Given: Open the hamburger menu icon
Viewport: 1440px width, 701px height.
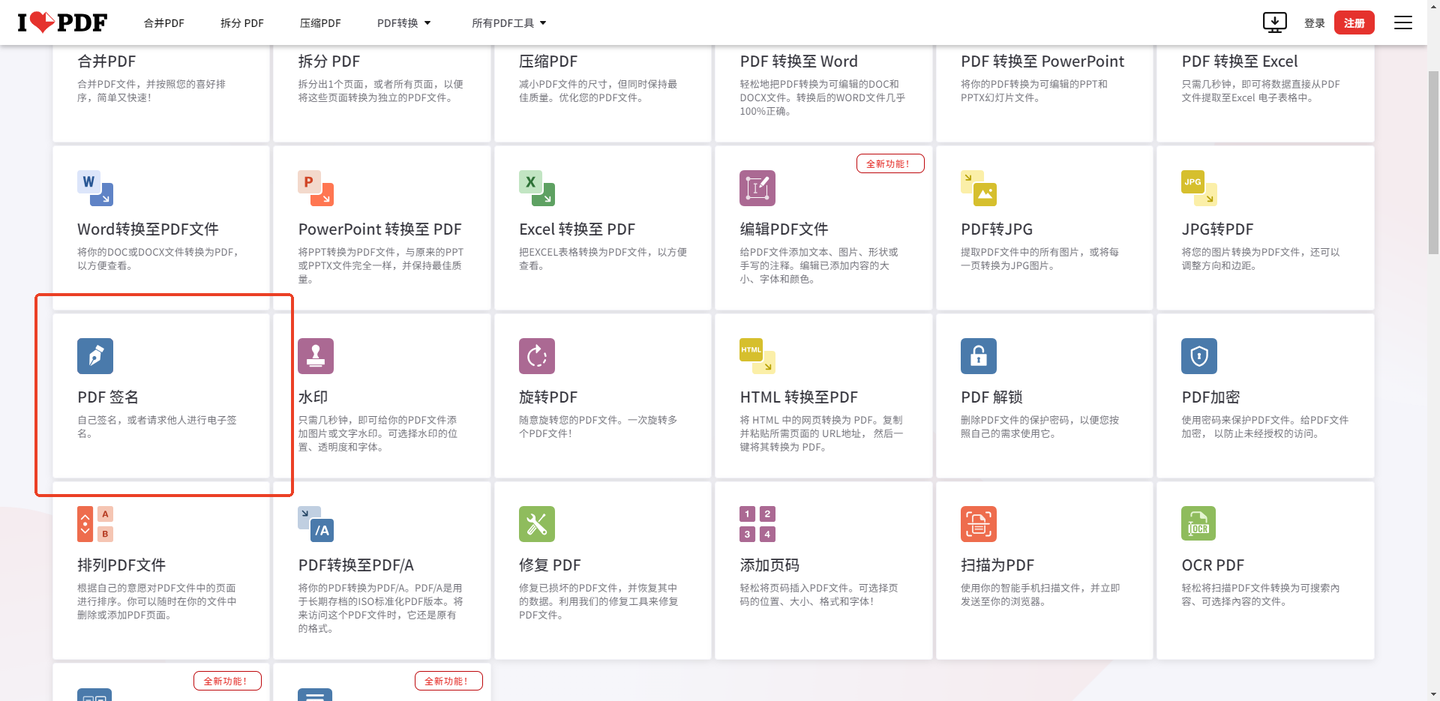Looking at the screenshot, I should click(1403, 22).
